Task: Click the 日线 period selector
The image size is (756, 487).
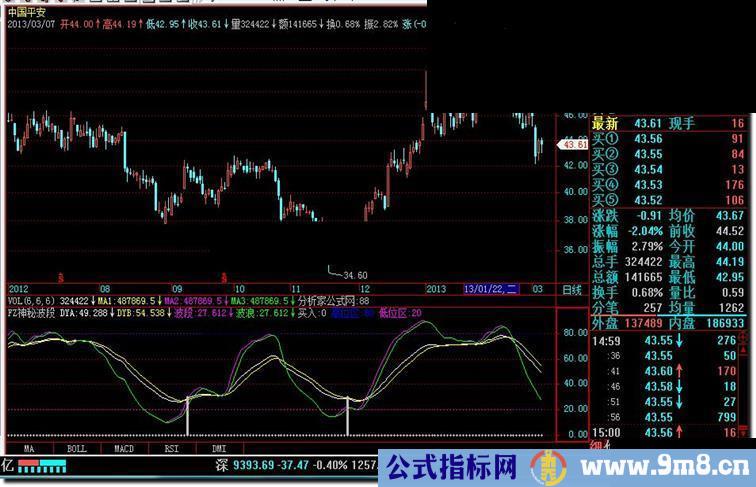Action: [x=572, y=289]
